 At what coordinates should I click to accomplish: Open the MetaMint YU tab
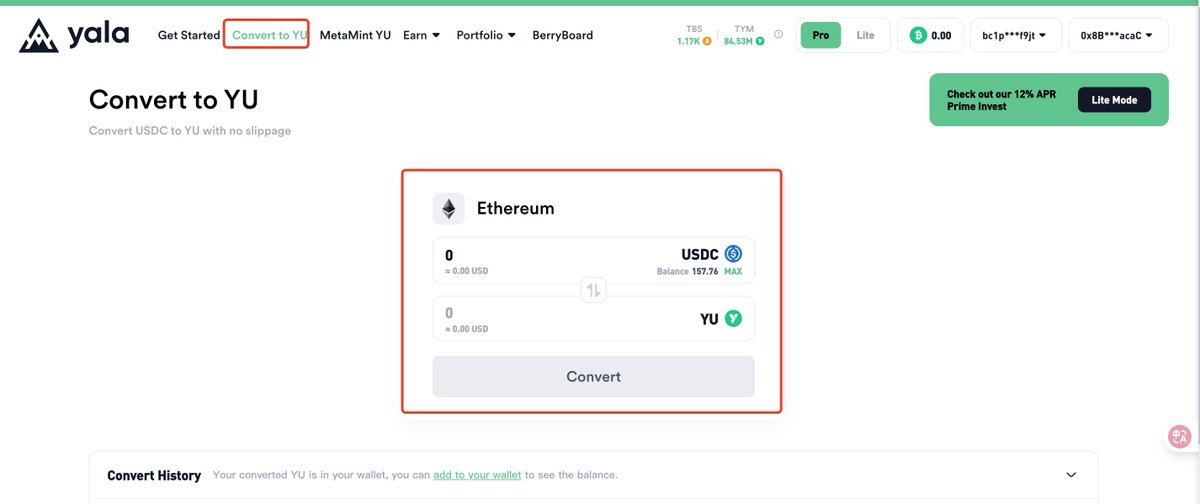point(355,35)
